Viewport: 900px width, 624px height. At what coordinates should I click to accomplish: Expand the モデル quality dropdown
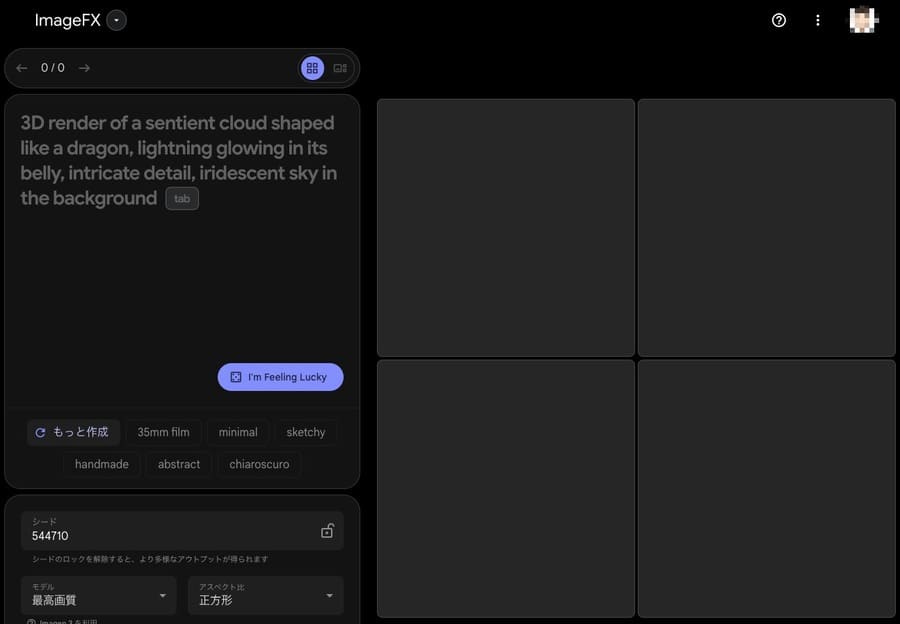pos(98,595)
